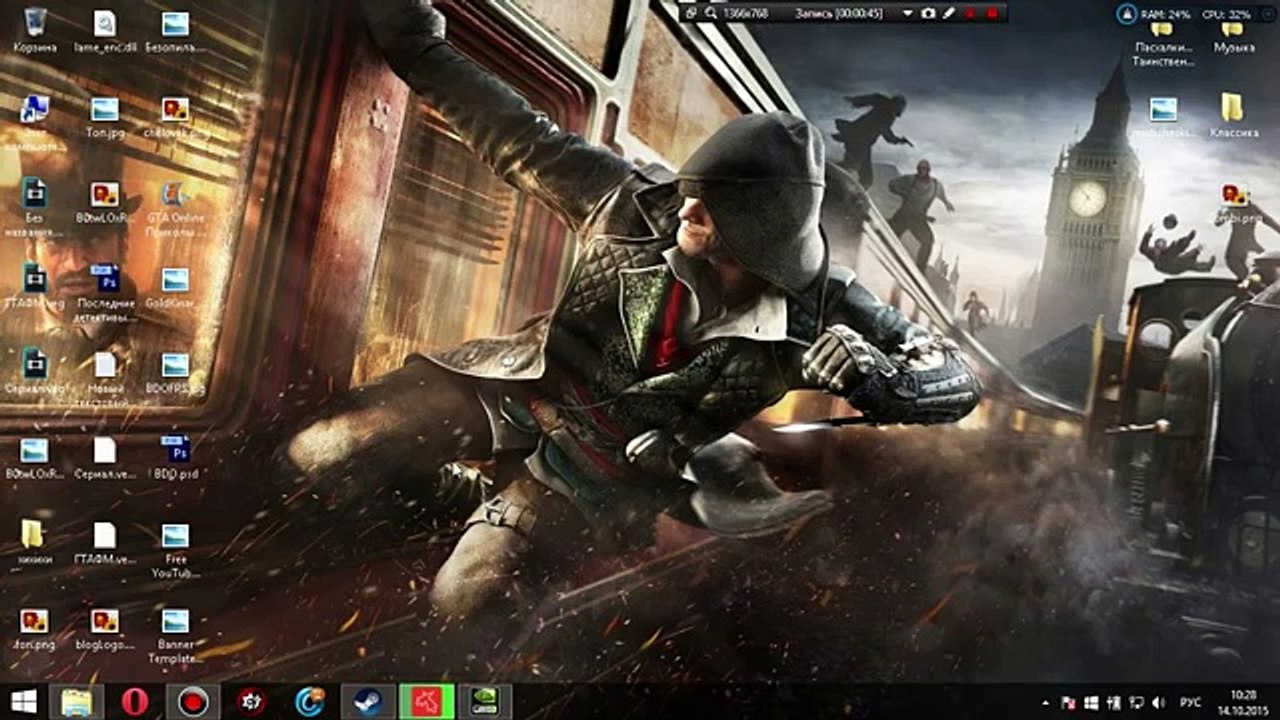Click the volume speaker tray icon
Image resolution: width=1280 pixels, height=720 pixels.
1158,702
